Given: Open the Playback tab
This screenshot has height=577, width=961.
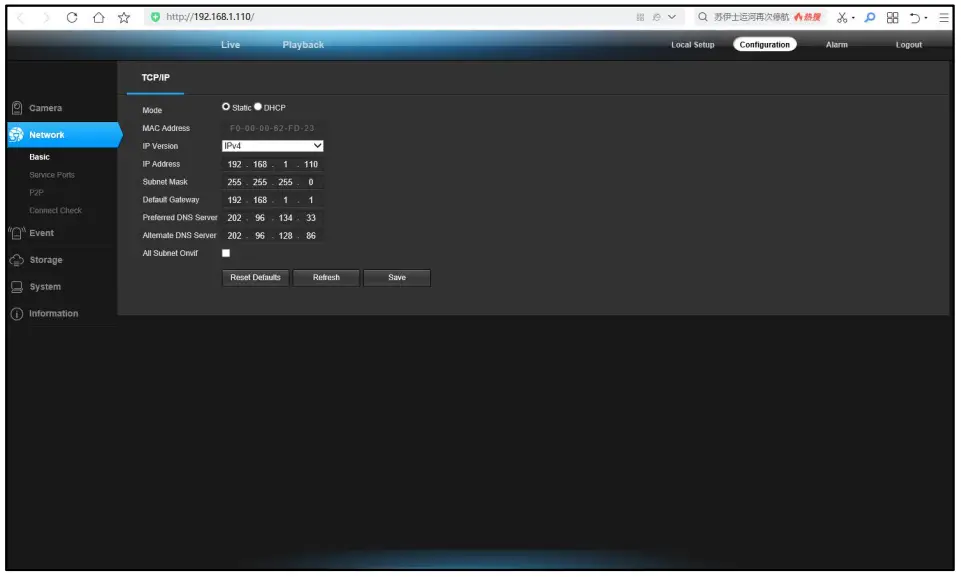Looking at the screenshot, I should click(303, 45).
